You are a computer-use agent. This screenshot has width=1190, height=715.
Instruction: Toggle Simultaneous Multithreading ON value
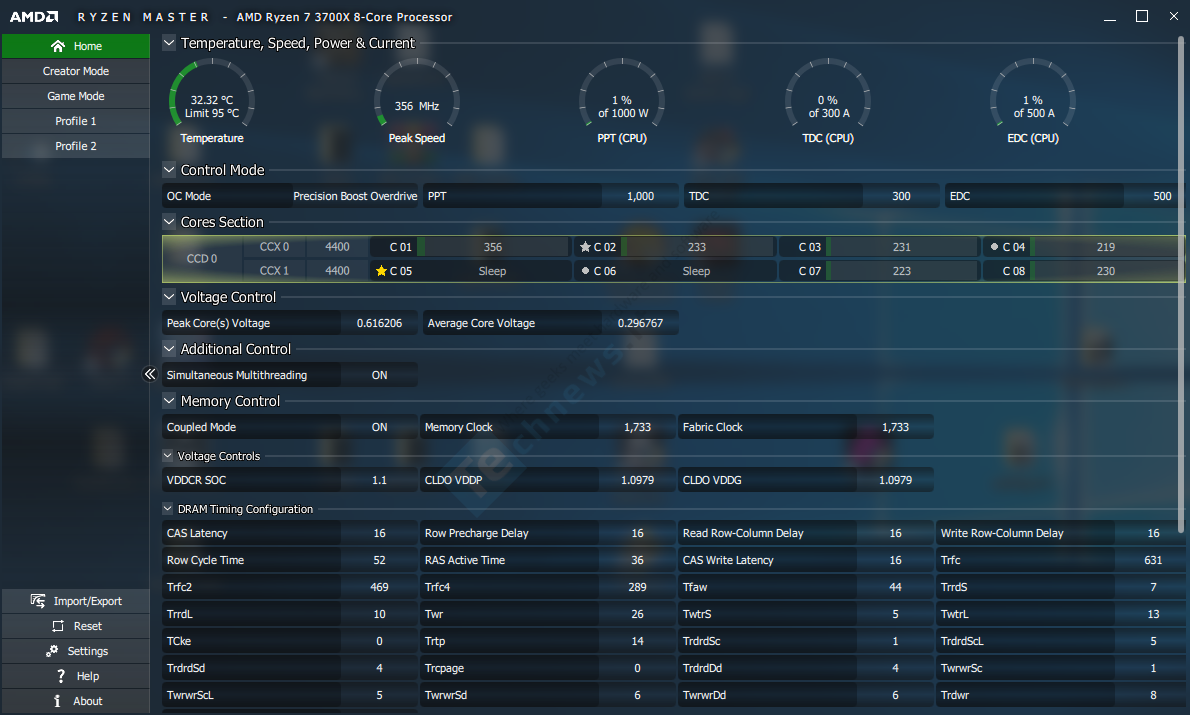[379, 375]
